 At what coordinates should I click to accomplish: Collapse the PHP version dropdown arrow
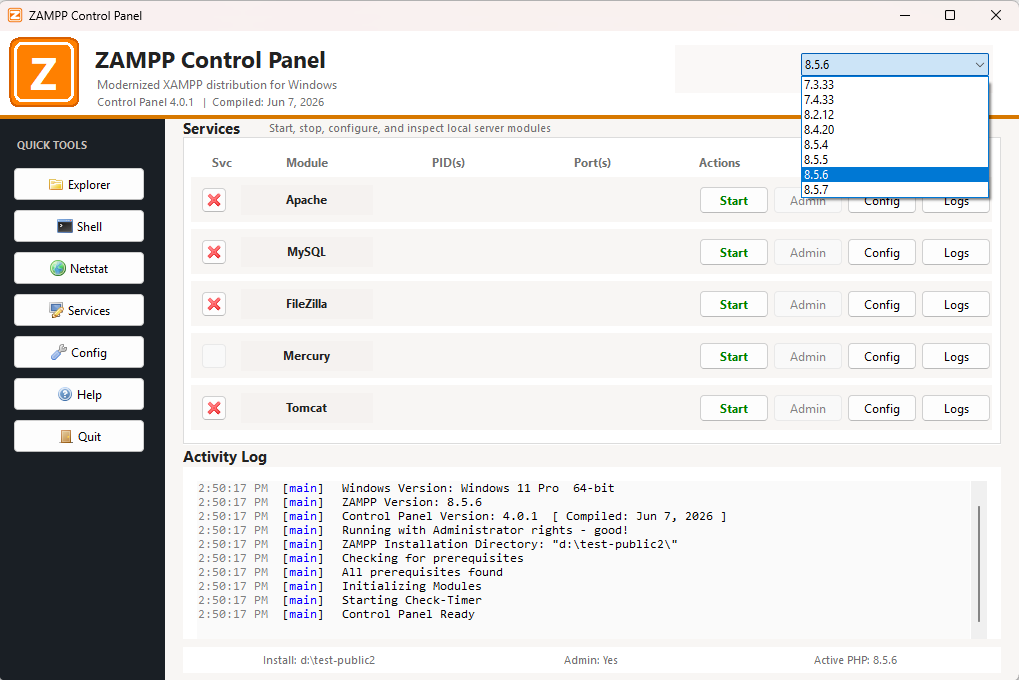(979, 64)
